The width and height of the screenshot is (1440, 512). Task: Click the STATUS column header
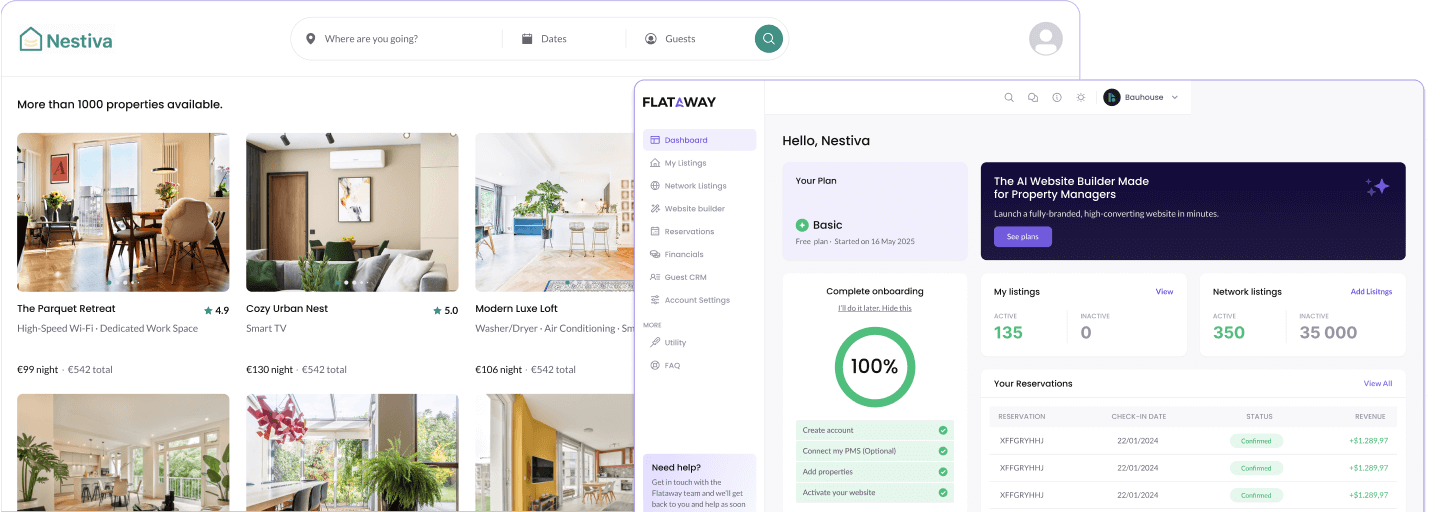[x=1259, y=416]
